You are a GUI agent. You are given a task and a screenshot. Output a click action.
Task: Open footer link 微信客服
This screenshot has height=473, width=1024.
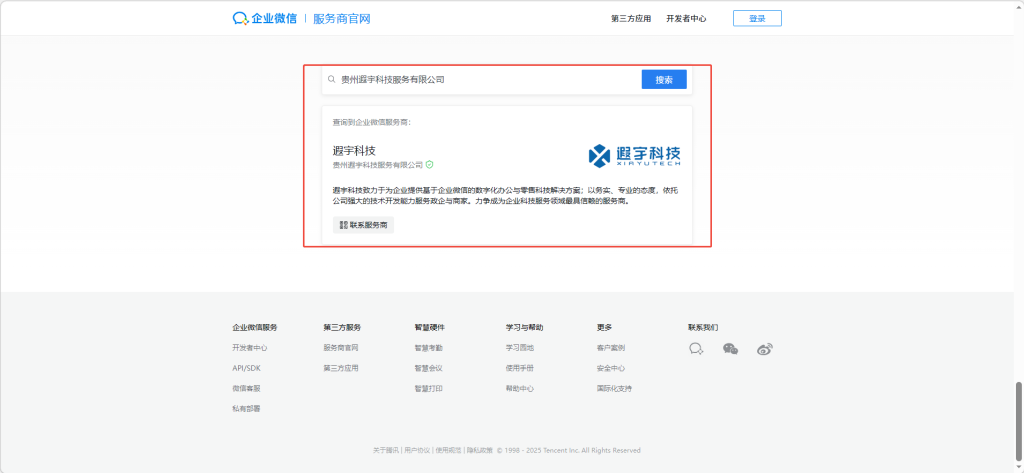click(x=246, y=388)
